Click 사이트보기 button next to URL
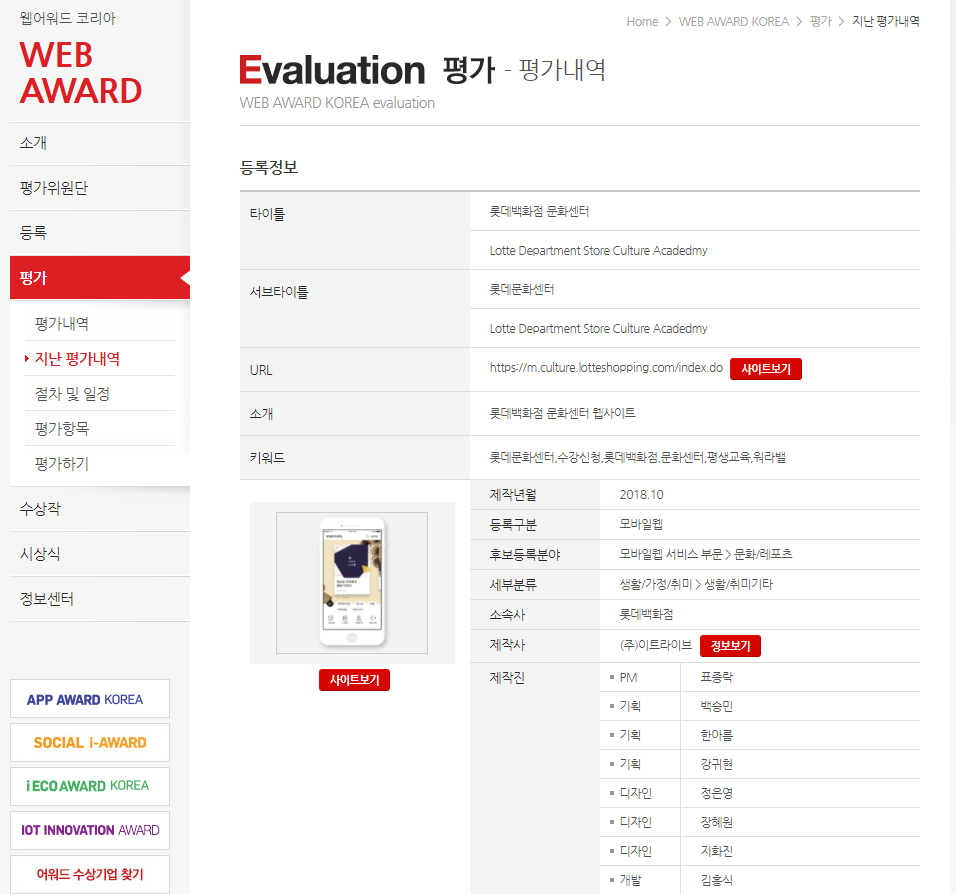Image resolution: width=956 pixels, height=894 pixels. pyautogui.click(x=766, y=369)
